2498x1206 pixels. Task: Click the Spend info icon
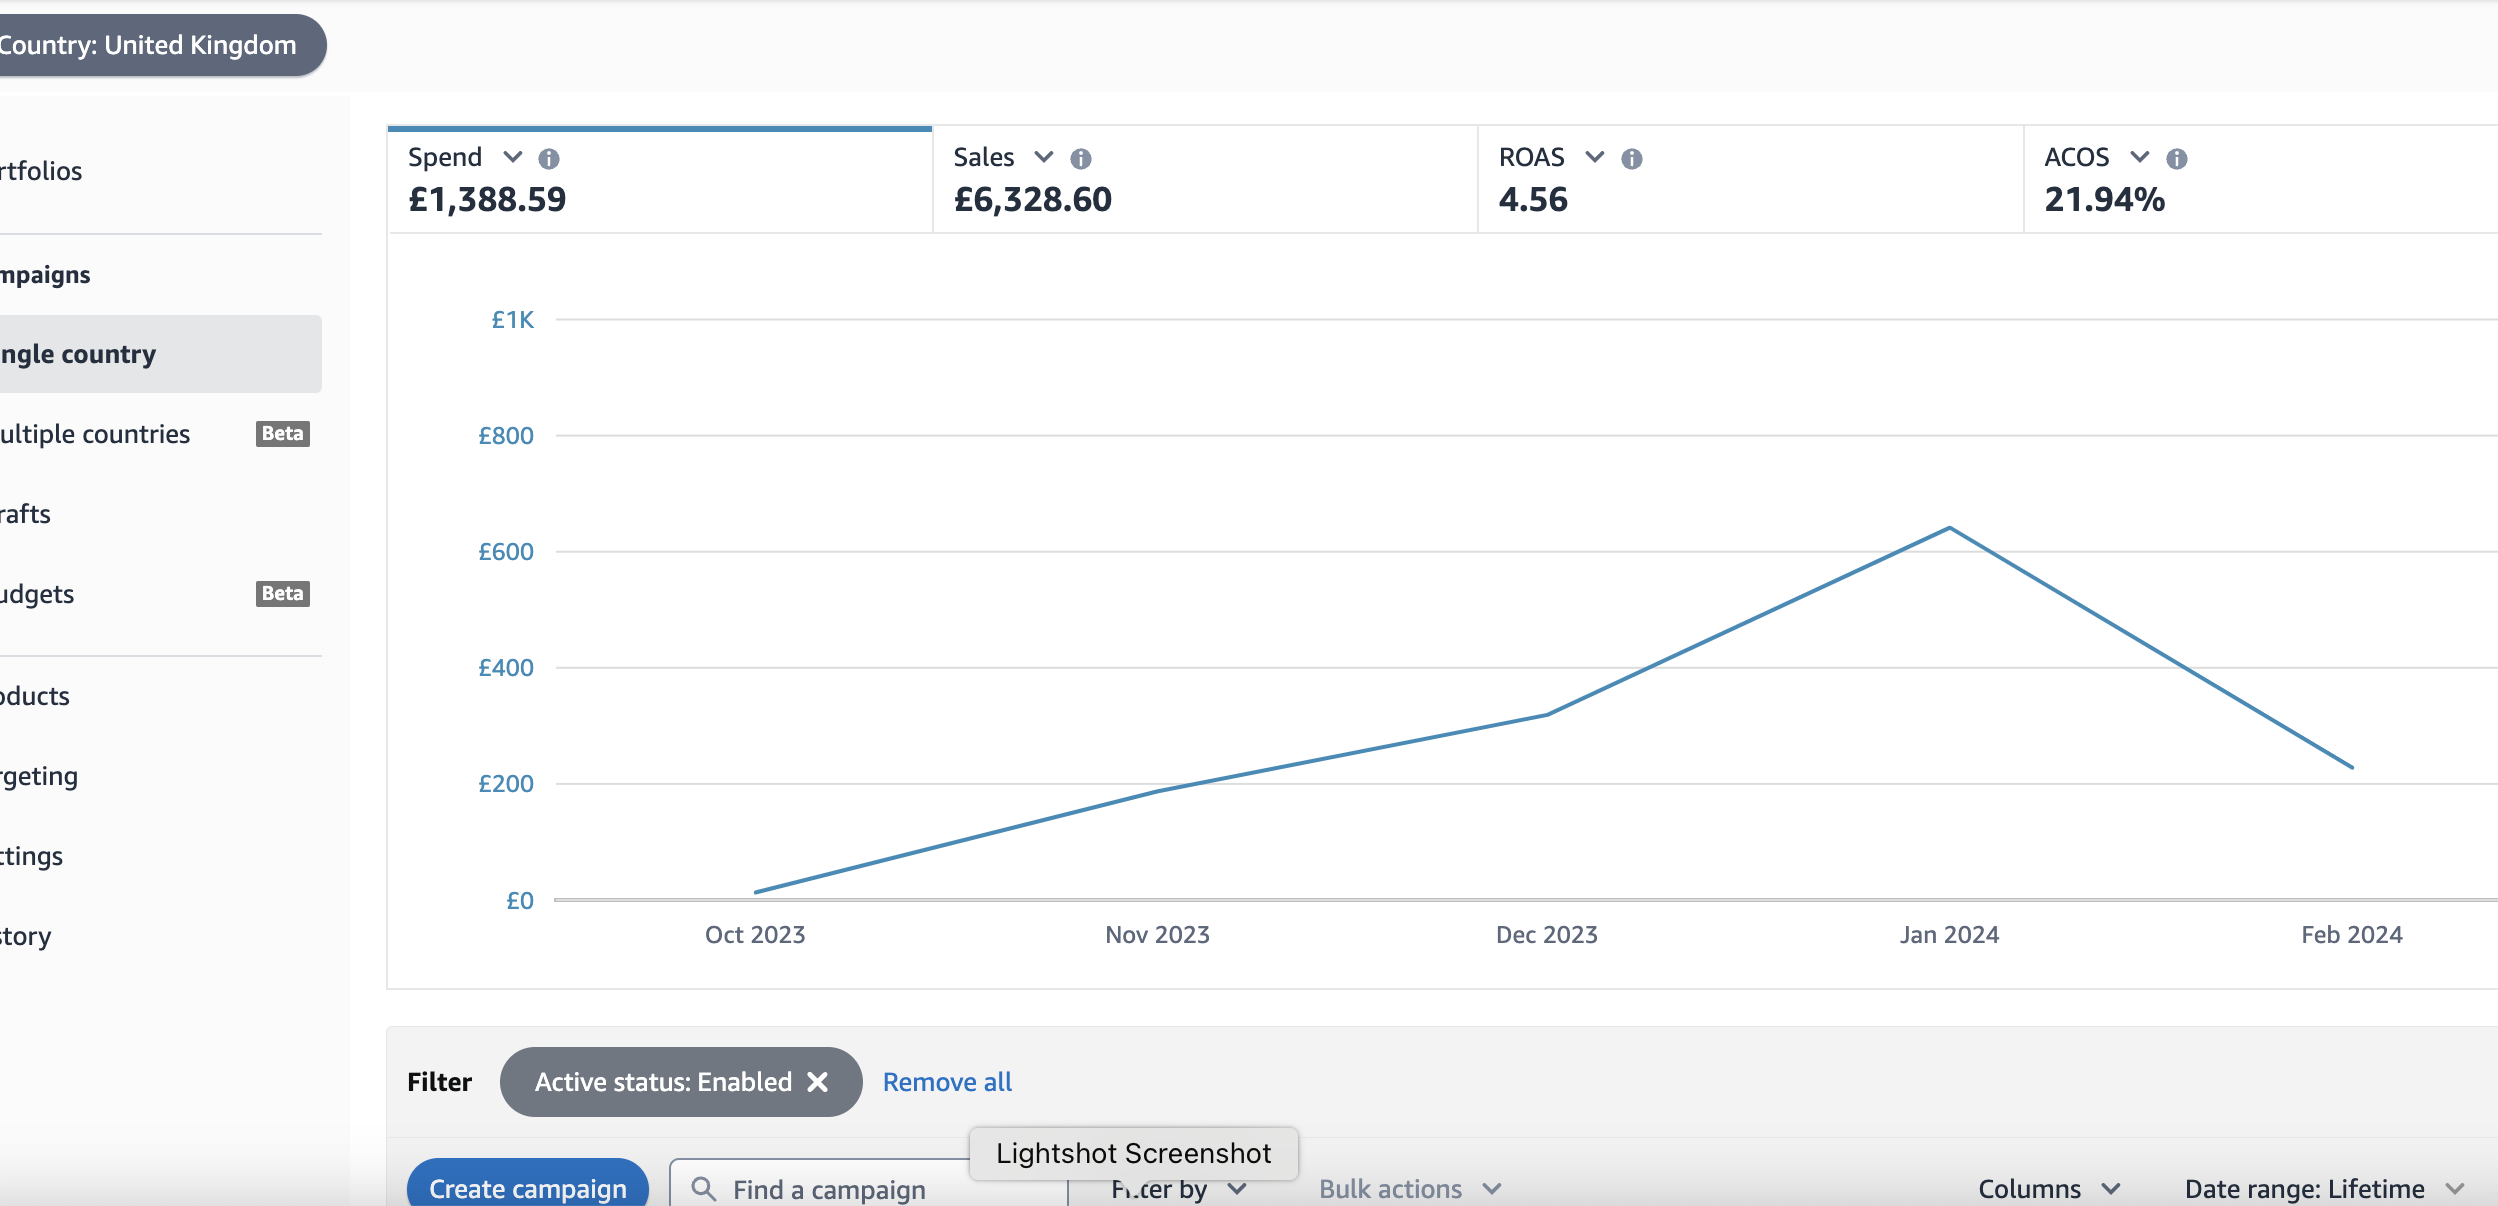coord(549,159)
